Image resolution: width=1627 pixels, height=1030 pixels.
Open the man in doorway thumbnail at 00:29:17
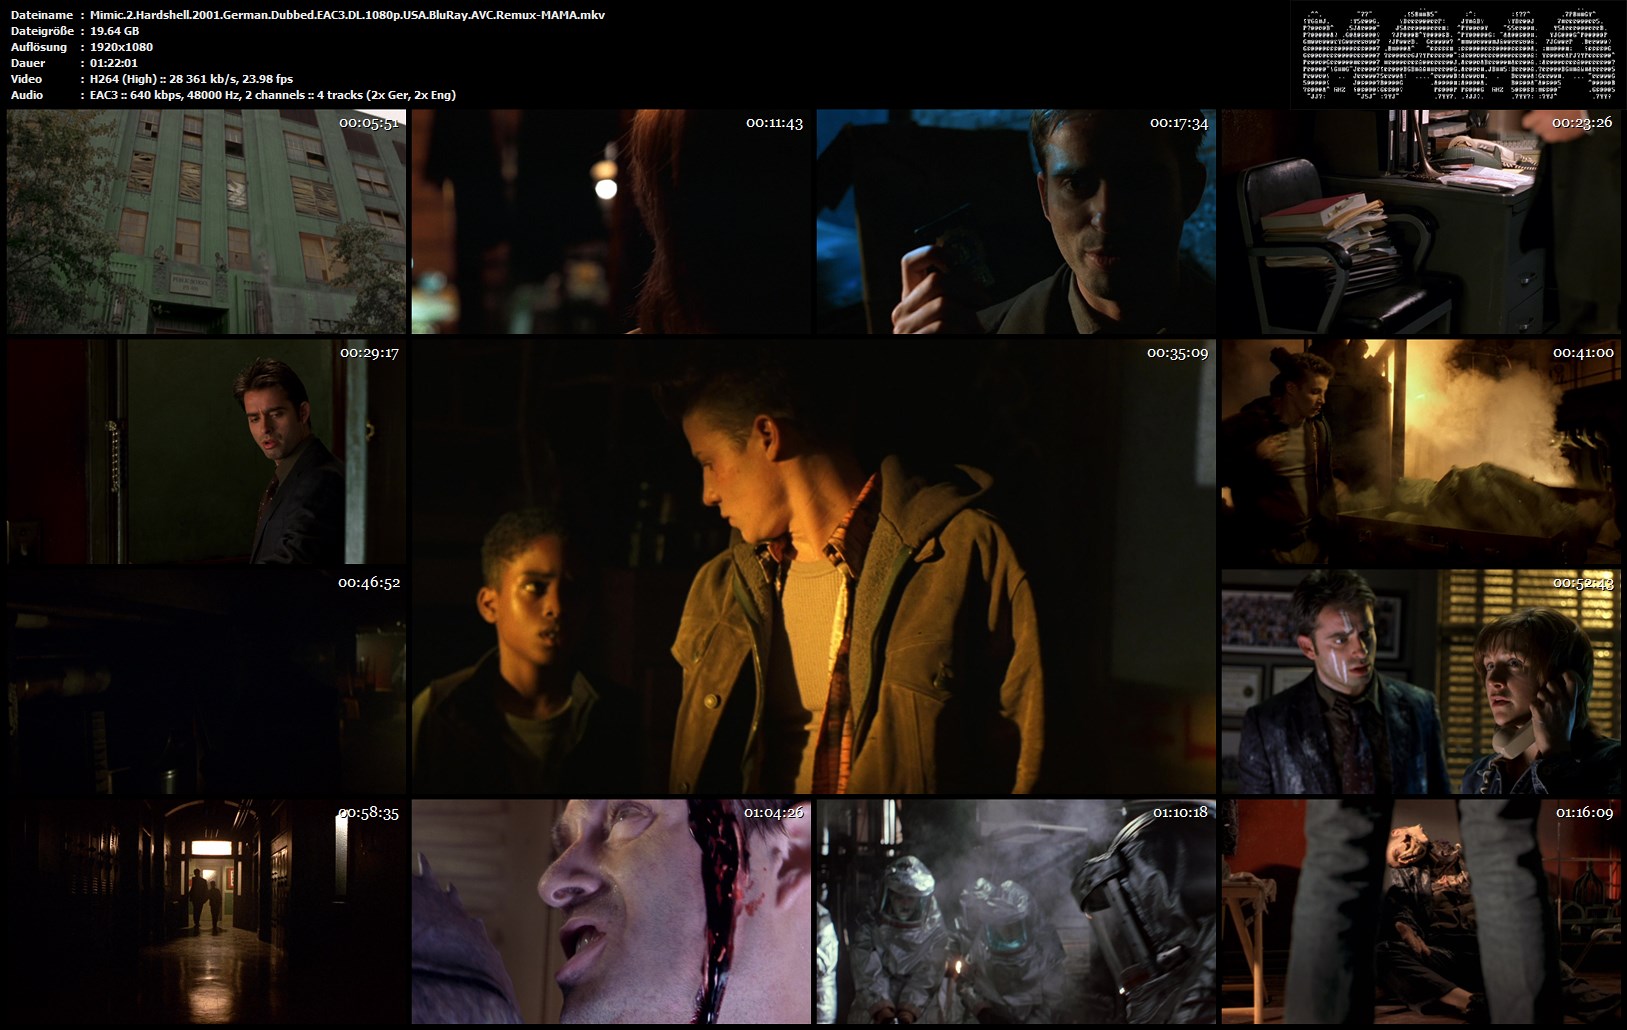207,452
